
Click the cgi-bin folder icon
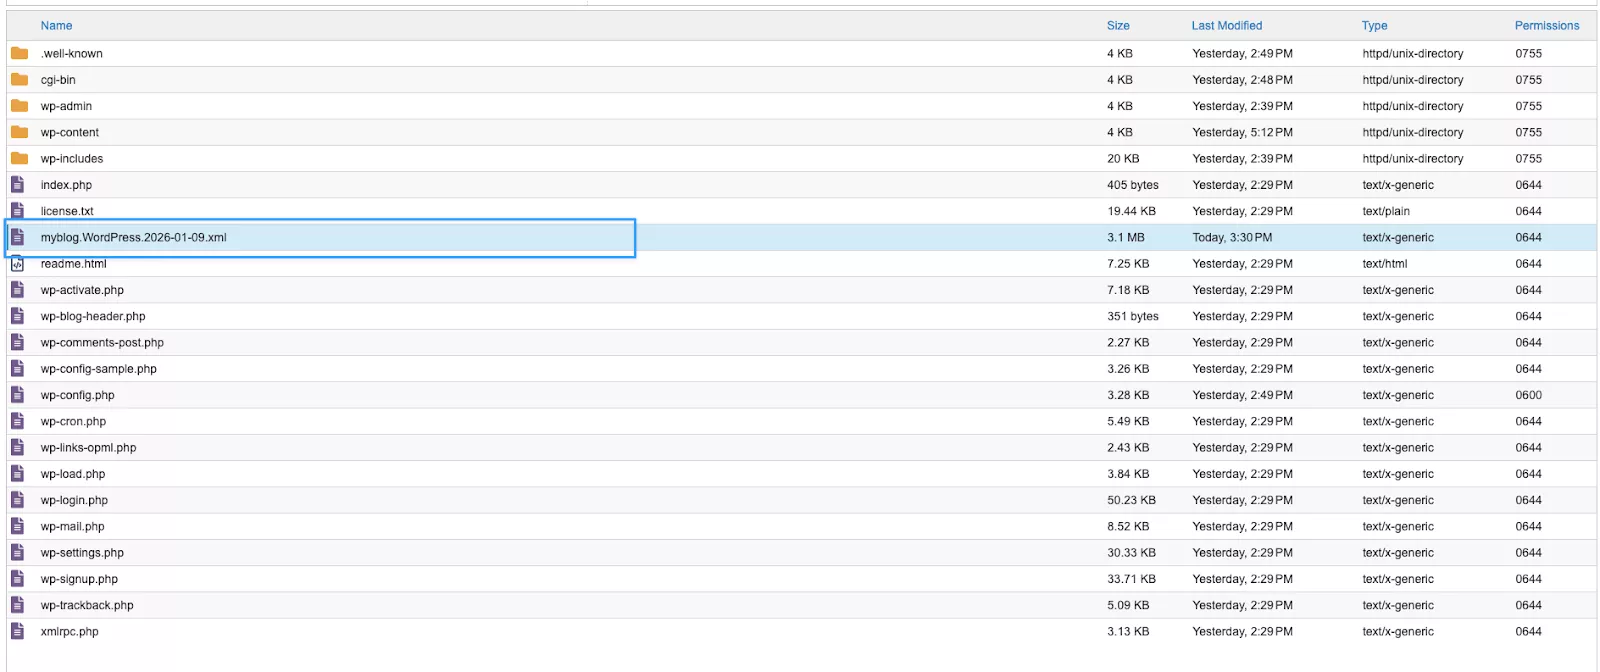coord(19,79)
